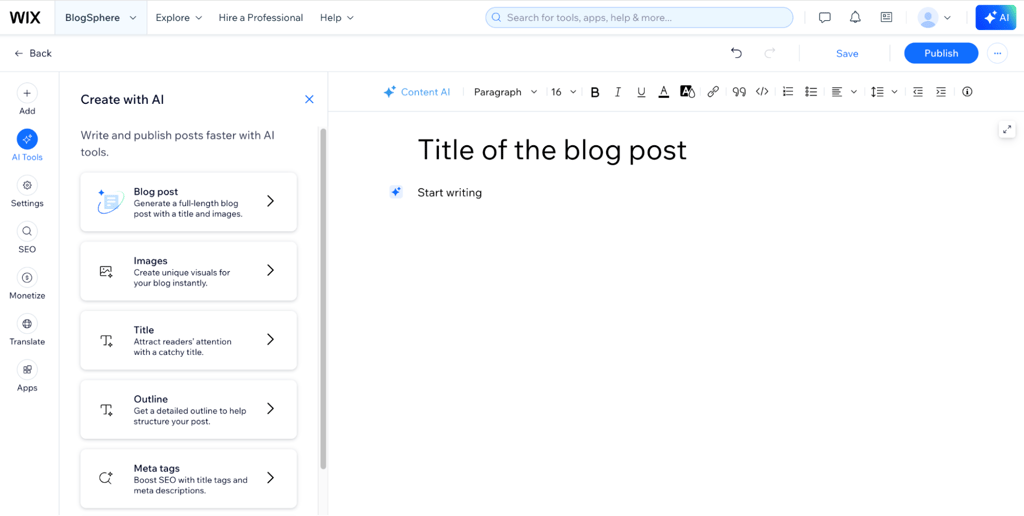1024x516 pixels.
Task: Open the more actions ellipsis
Action: [x=997, y=53]
